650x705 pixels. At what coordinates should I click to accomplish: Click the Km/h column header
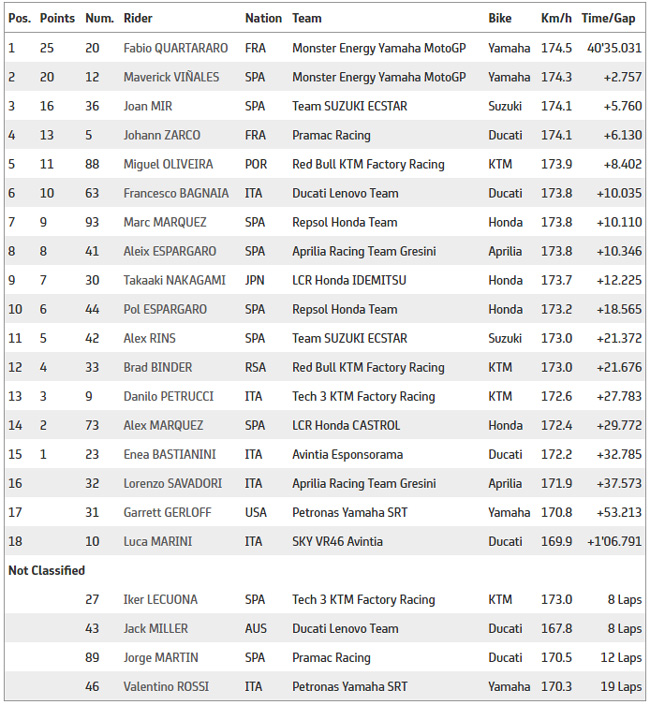(x=556, y=18)
